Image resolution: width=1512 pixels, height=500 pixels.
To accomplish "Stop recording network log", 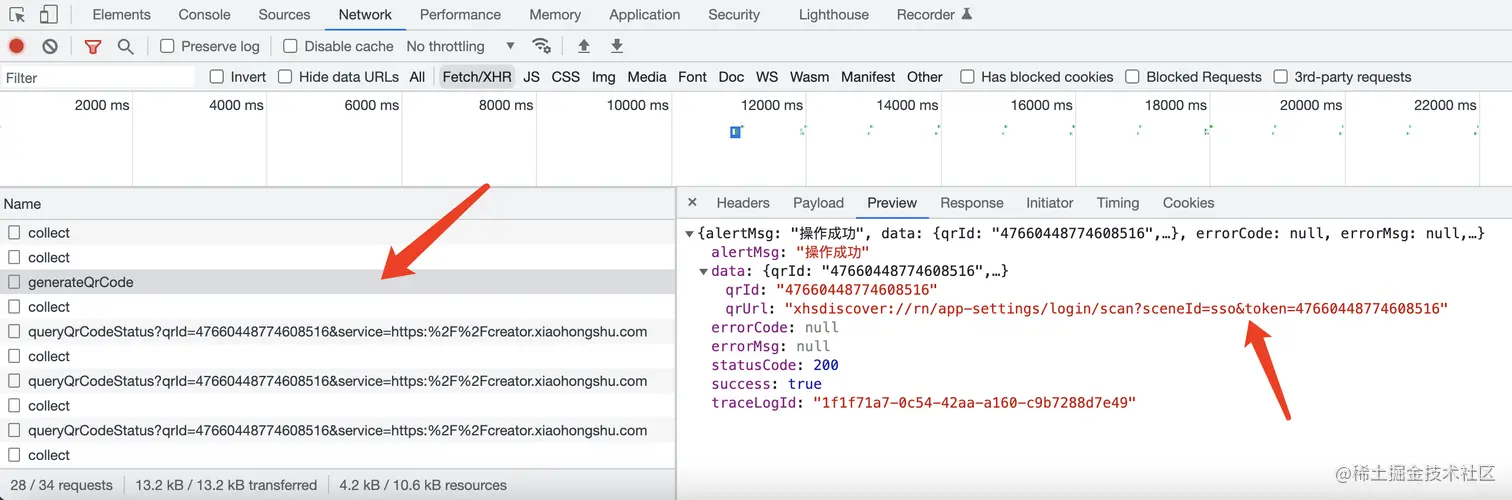I will tap(17, 46).
